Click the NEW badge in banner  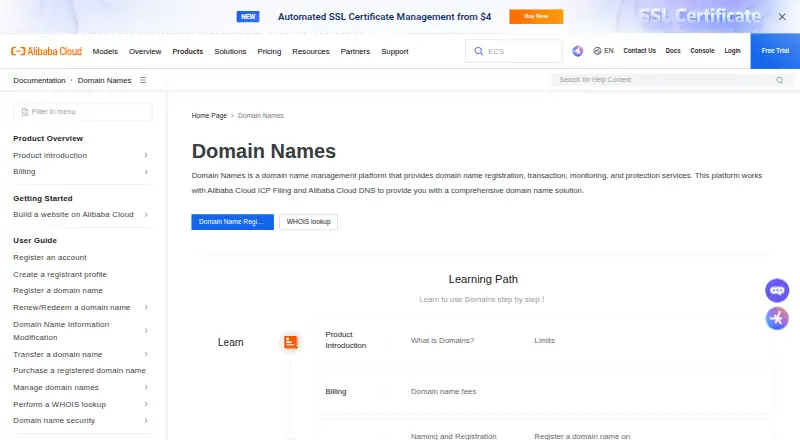point(248,17)
